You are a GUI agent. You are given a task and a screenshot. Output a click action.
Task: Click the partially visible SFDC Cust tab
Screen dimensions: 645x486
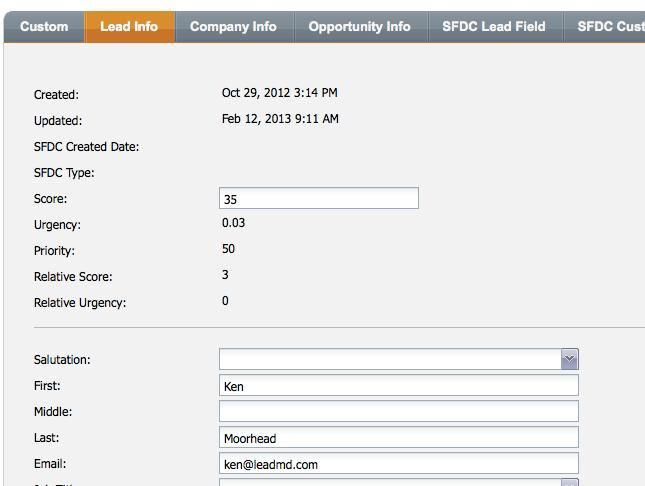608,27
